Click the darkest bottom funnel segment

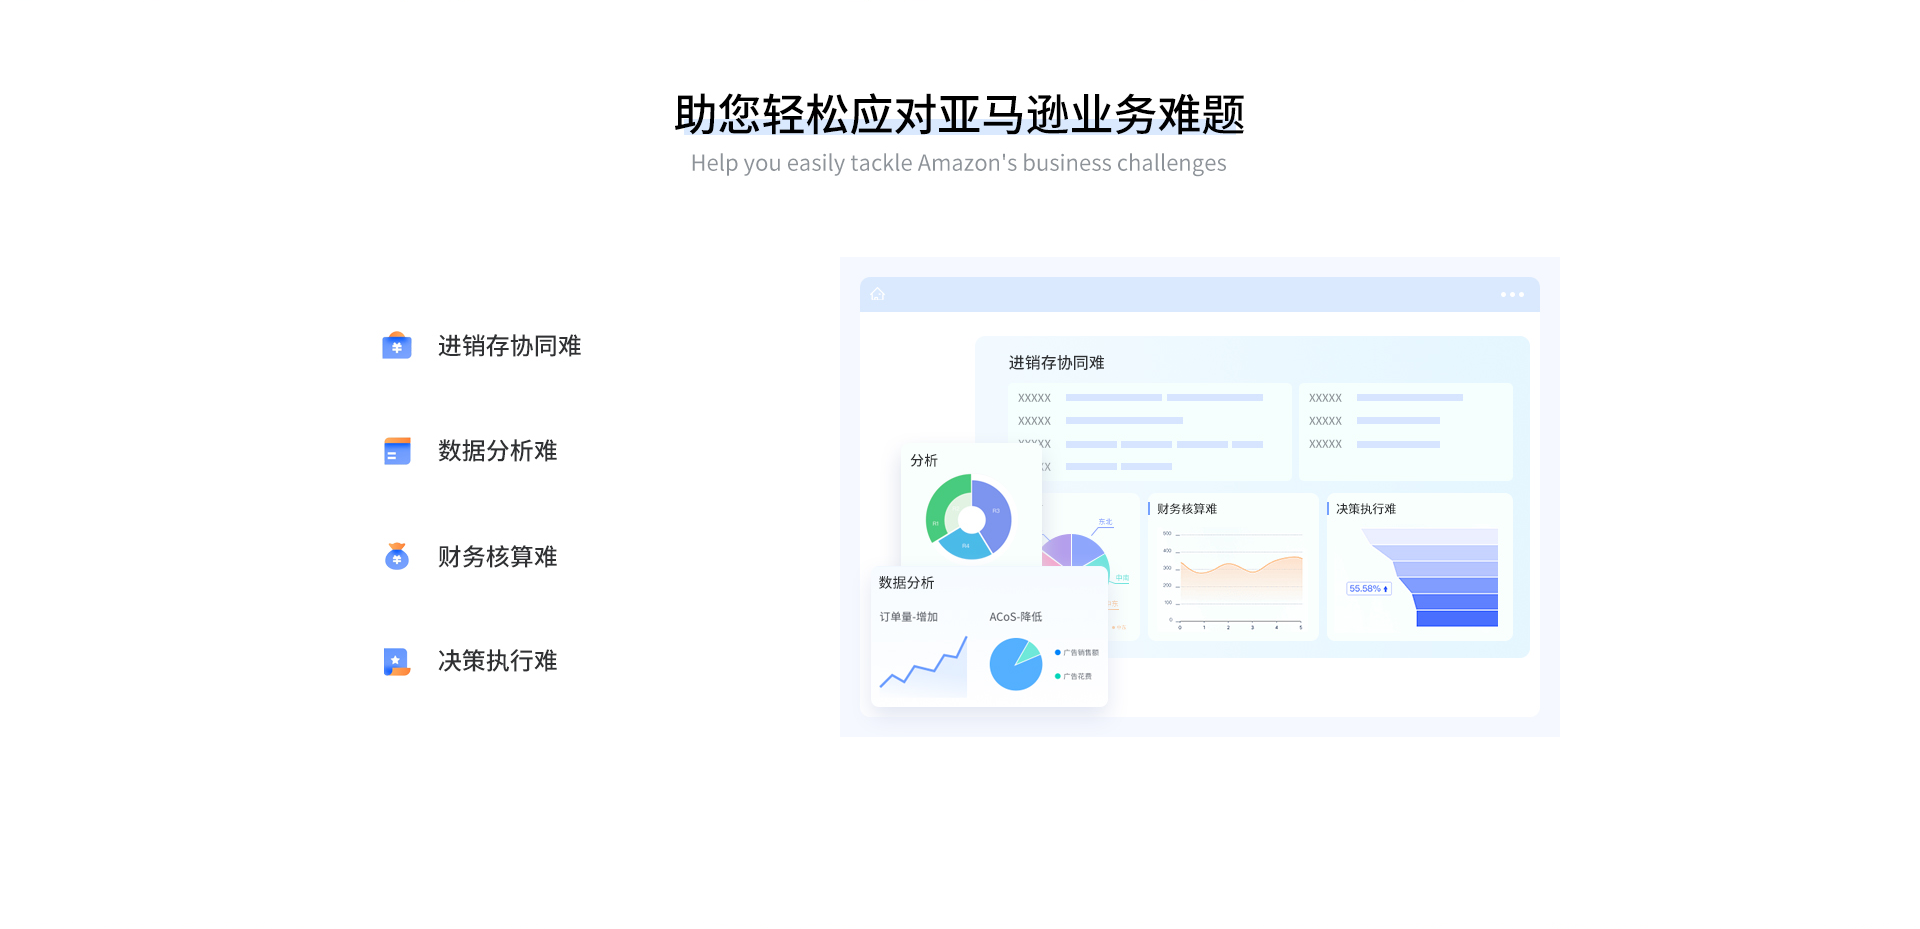[1457, 619]
